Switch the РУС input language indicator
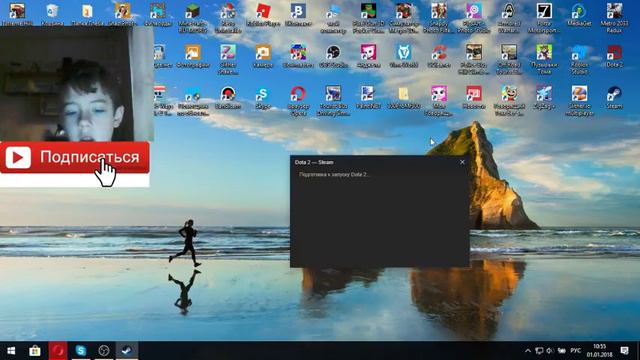The height and width of the screenshot is (360, 640). tap(576, 351)
